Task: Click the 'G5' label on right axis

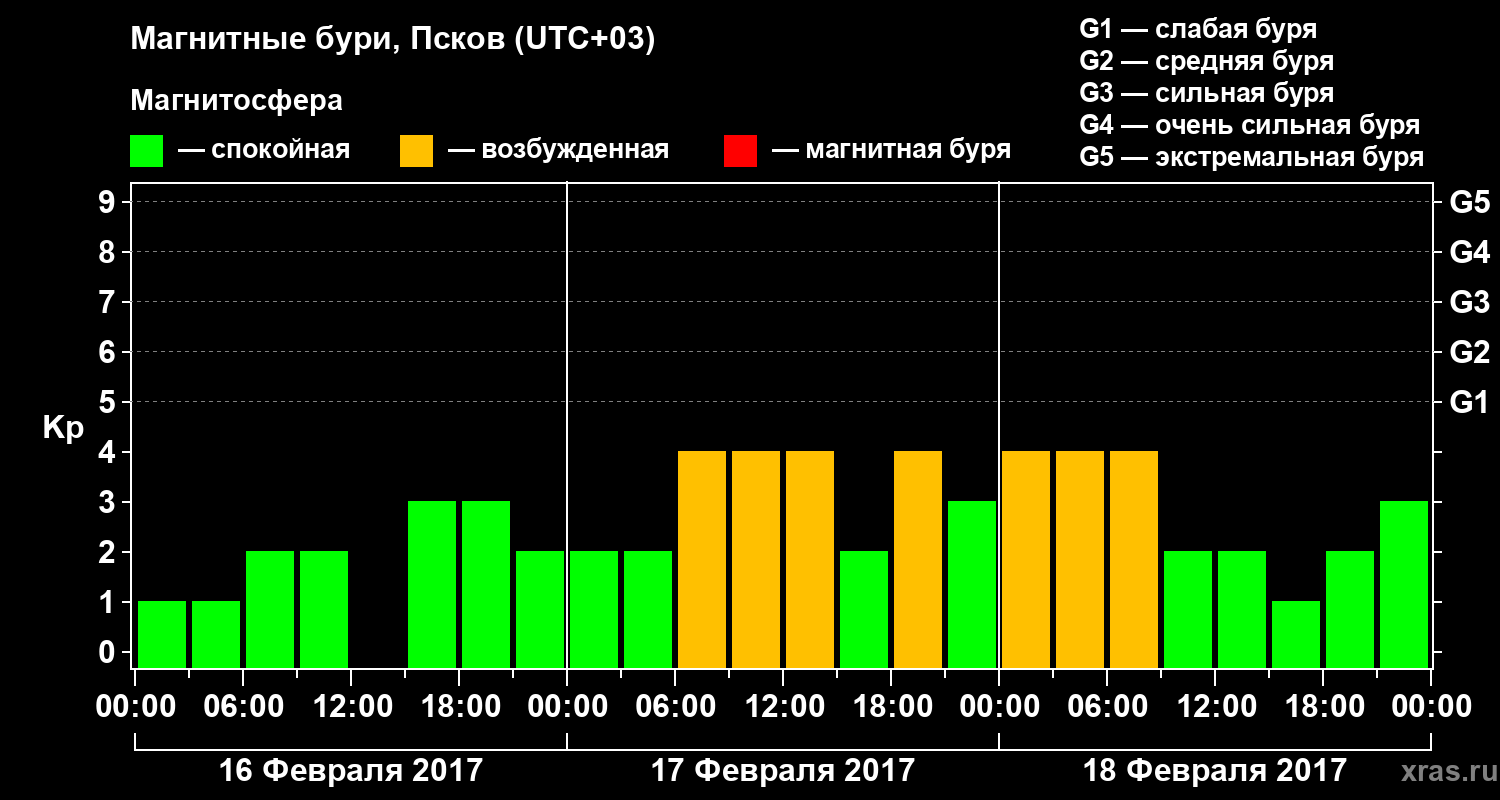Action: [1469, 202]
